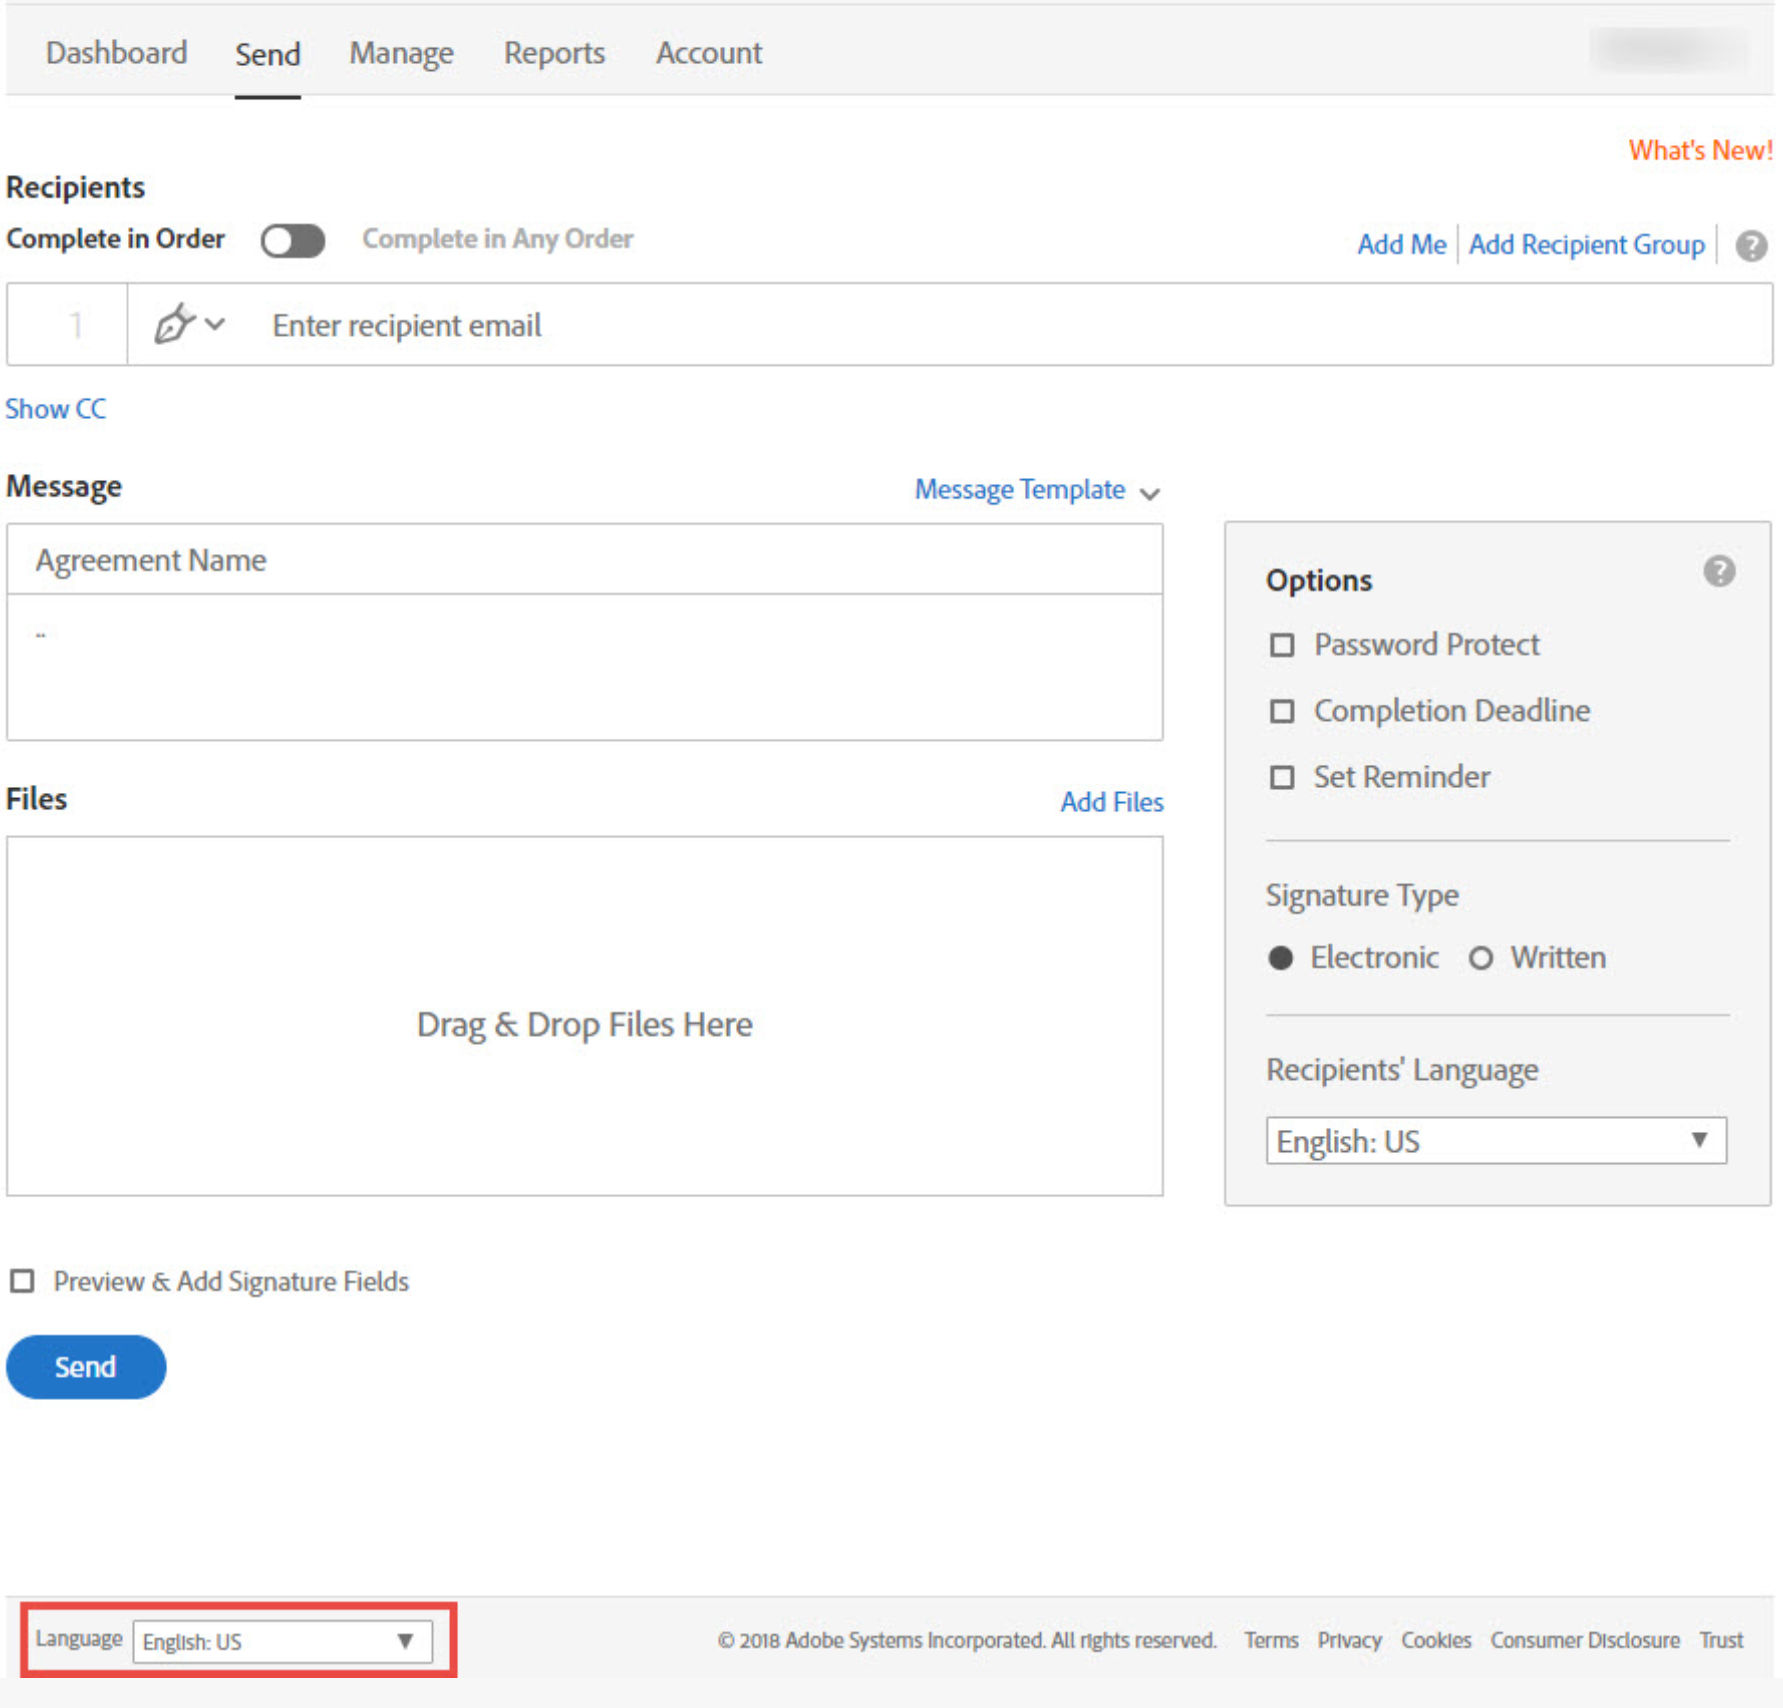
Task: Click the What's New! link
Action: 1700,150
